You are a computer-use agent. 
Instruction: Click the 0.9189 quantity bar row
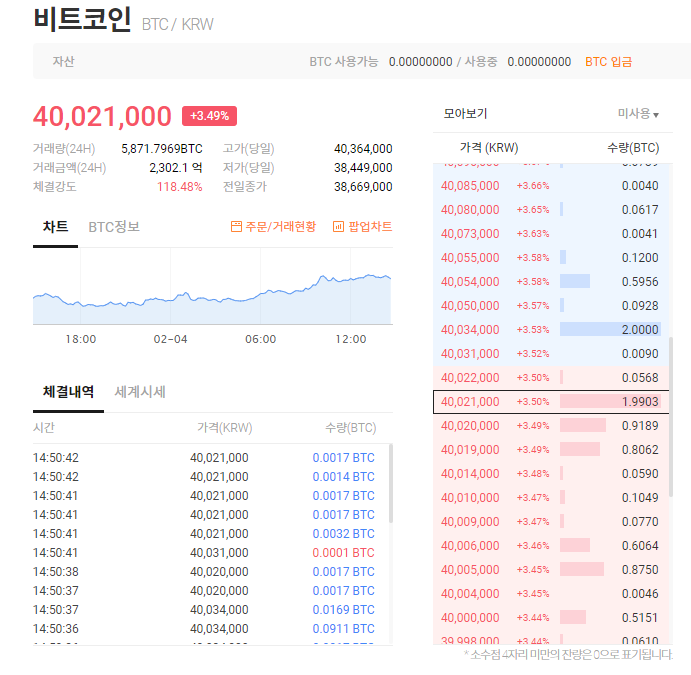pyautogui.click(x=551, y=426)
